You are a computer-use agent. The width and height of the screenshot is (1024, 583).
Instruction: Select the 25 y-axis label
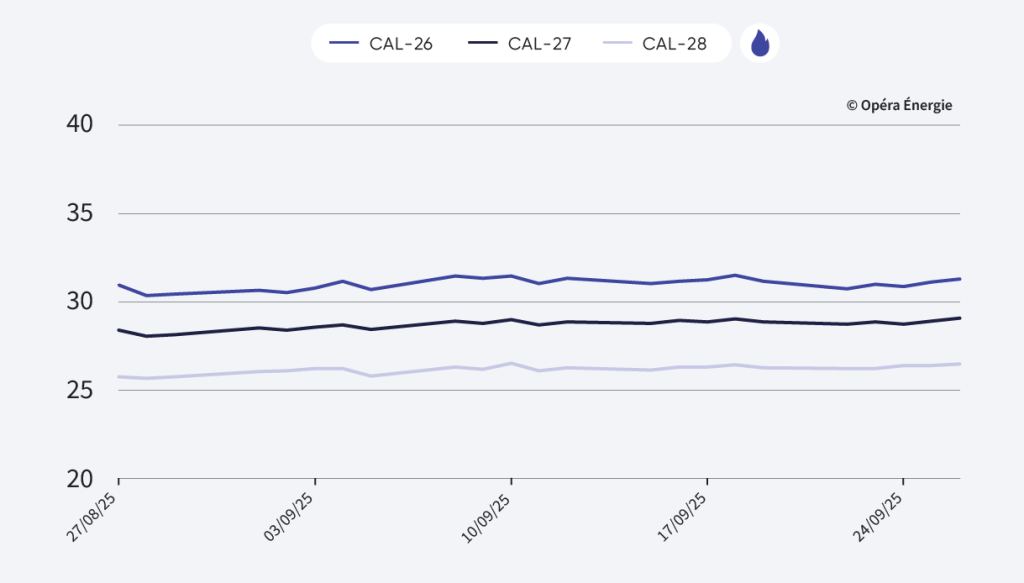click(79, 390)
